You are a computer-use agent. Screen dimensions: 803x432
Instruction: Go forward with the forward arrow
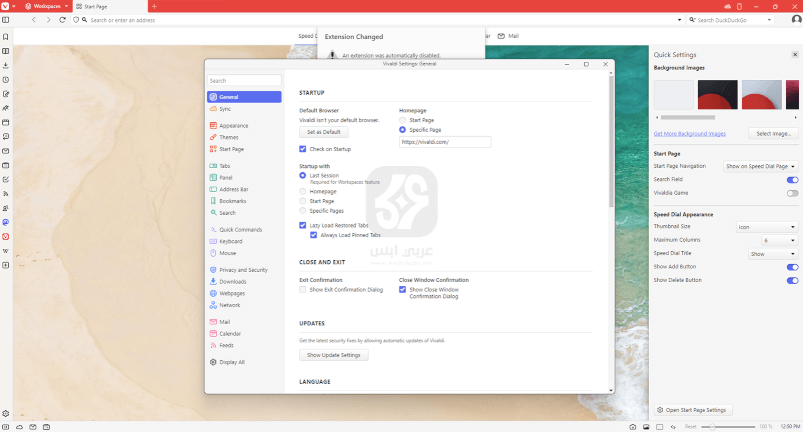click(x=48, y=20)
